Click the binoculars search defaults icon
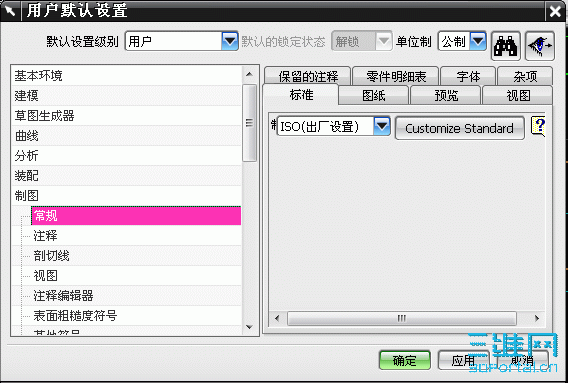568x383 pixels. [506, 46]
